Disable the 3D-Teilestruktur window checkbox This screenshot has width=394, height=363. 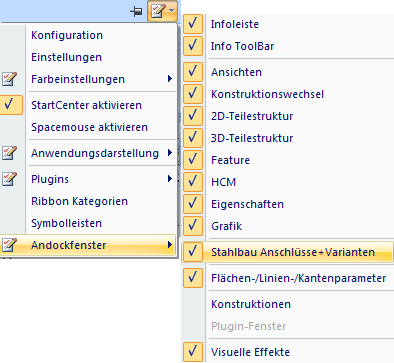[193, 138]
